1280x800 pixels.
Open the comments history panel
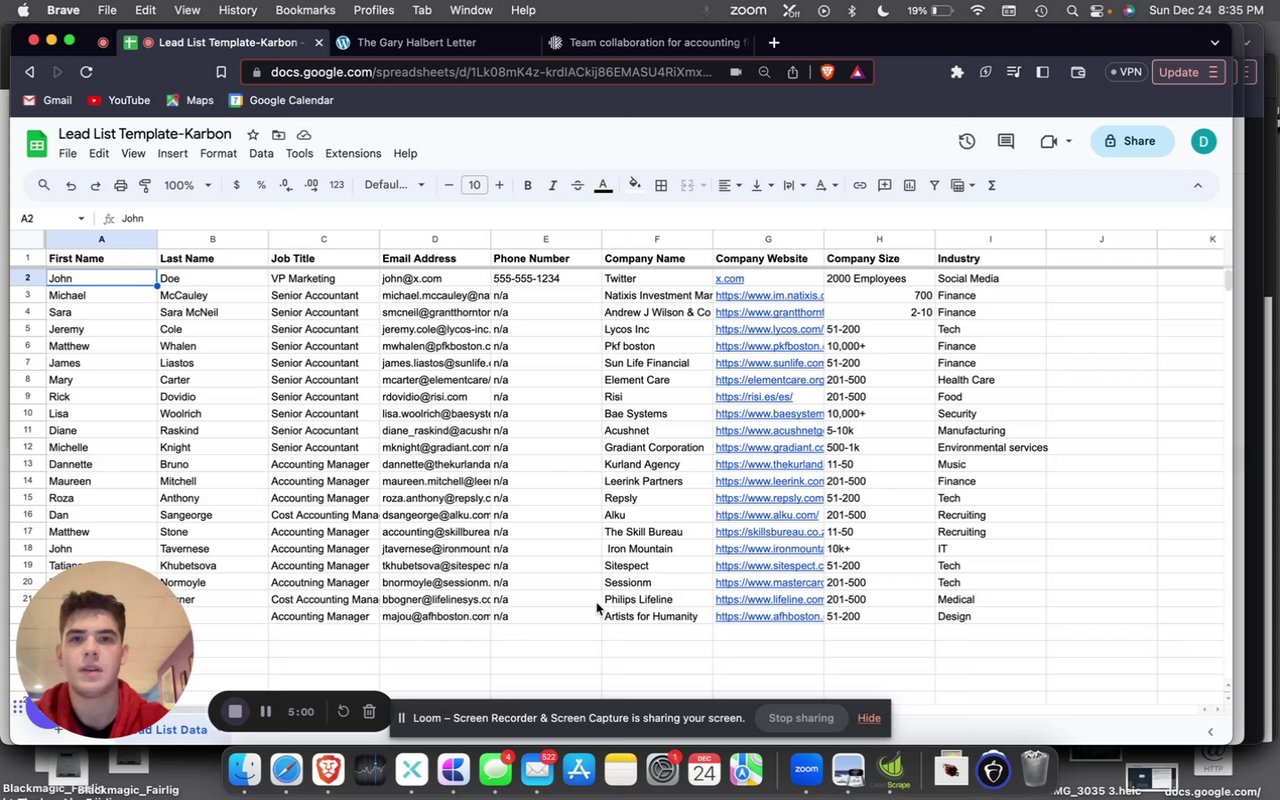[1006, 141]
